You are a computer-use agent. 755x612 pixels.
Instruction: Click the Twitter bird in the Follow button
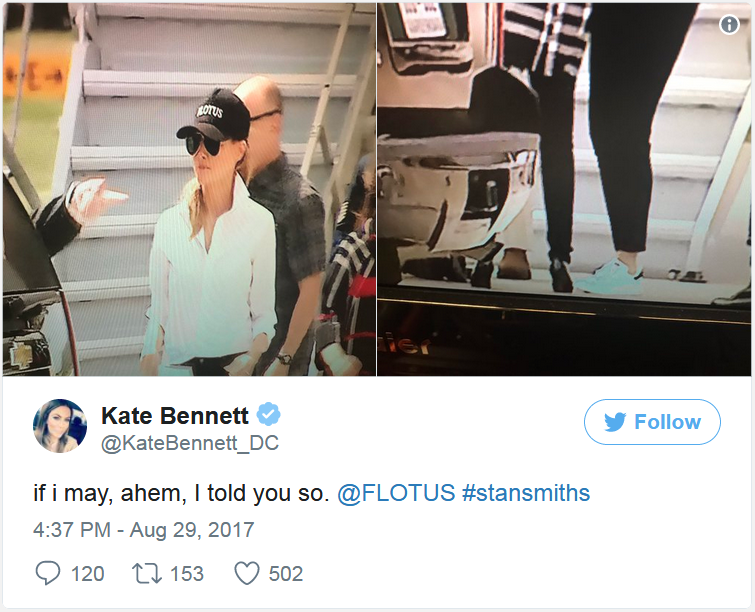(x=615, y=422)
